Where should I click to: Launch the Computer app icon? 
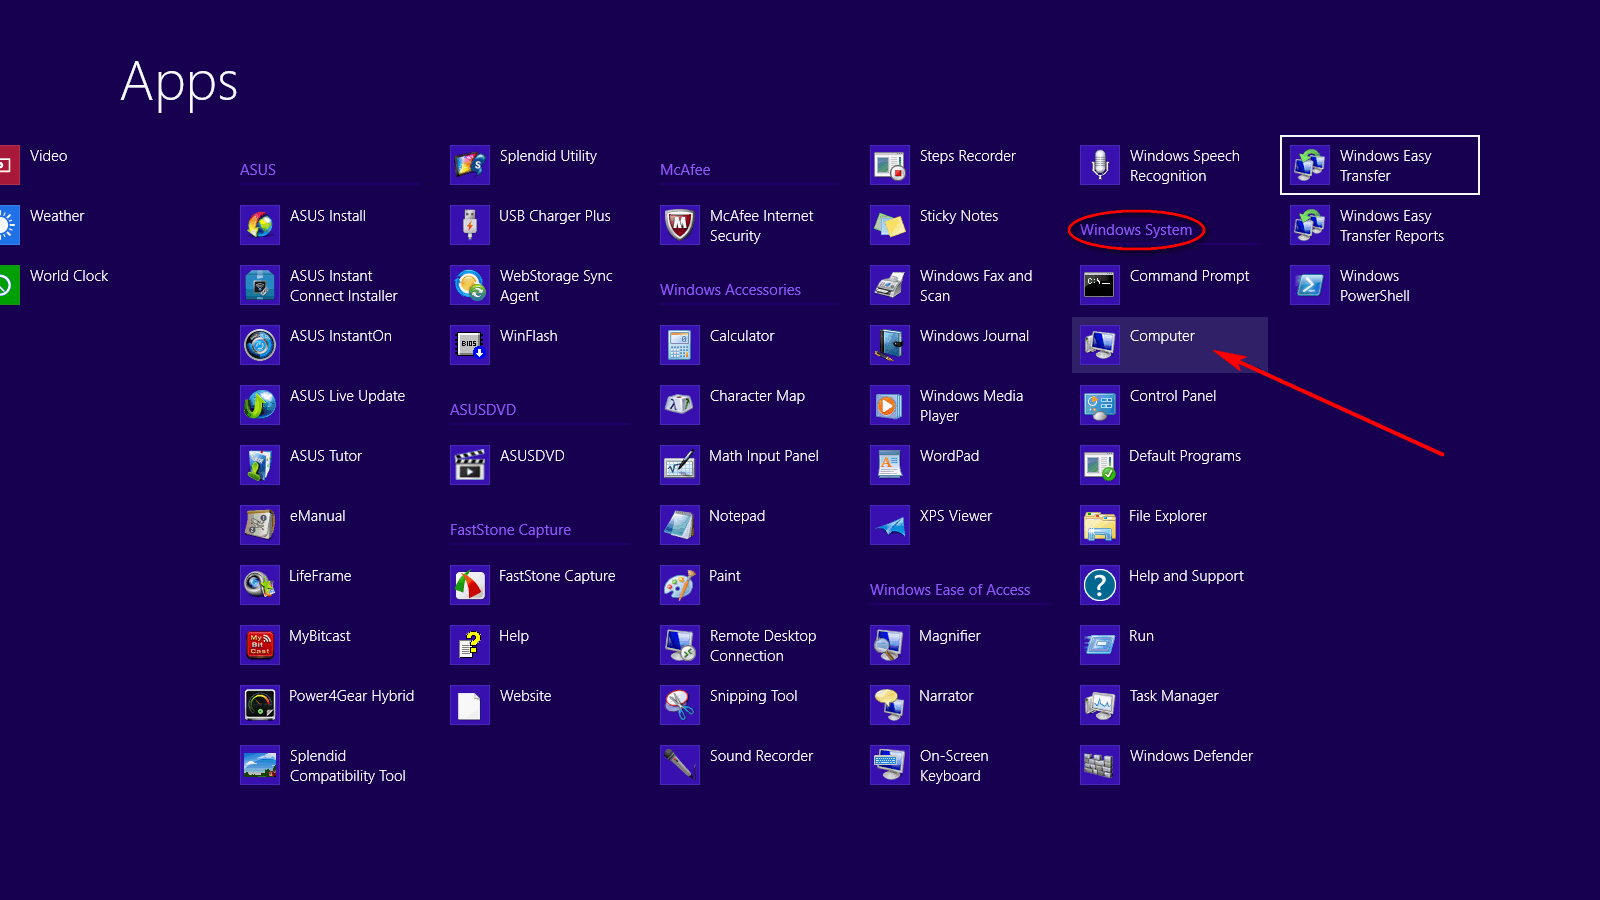tap(1100, 345)
